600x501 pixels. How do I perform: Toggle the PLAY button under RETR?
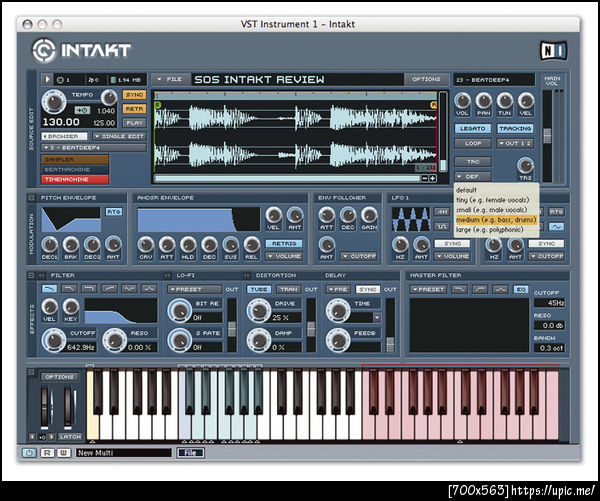point(134,123)
